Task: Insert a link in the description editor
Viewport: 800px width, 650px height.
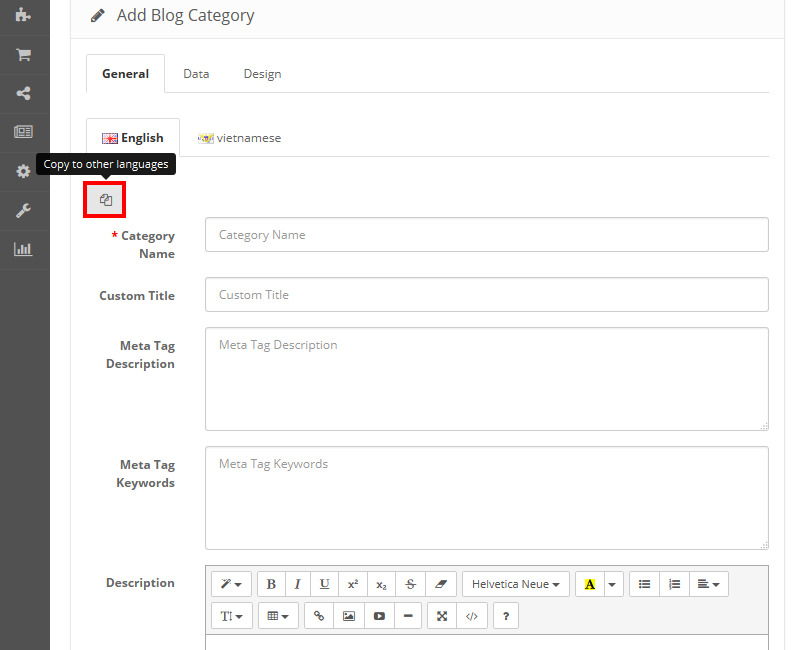Action: coord(319,616)
